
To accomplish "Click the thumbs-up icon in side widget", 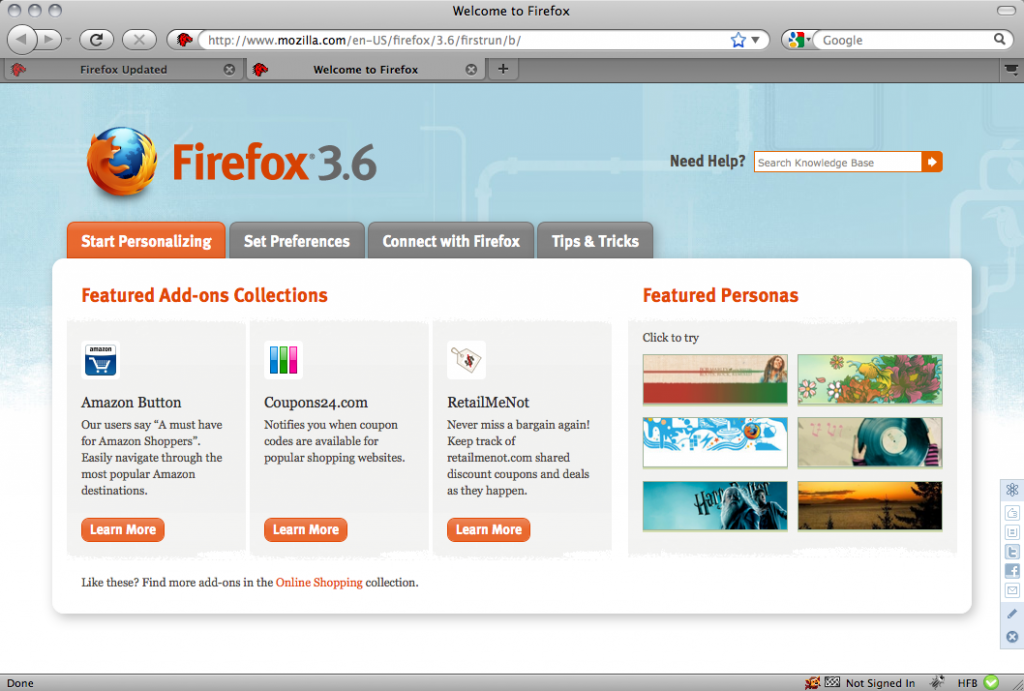I will click(1012, 513).
